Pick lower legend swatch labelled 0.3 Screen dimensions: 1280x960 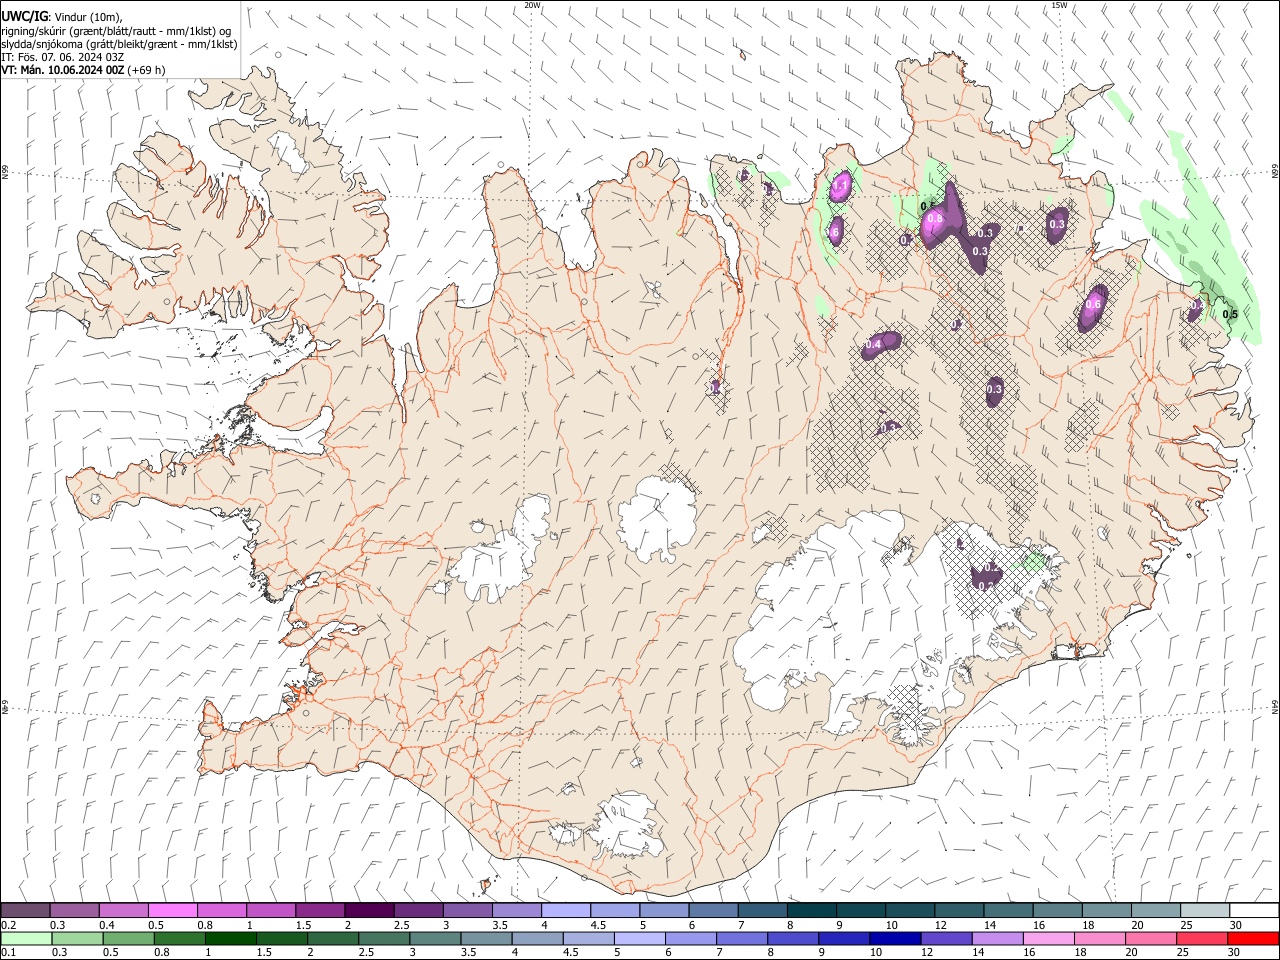(x=77, y=938)
